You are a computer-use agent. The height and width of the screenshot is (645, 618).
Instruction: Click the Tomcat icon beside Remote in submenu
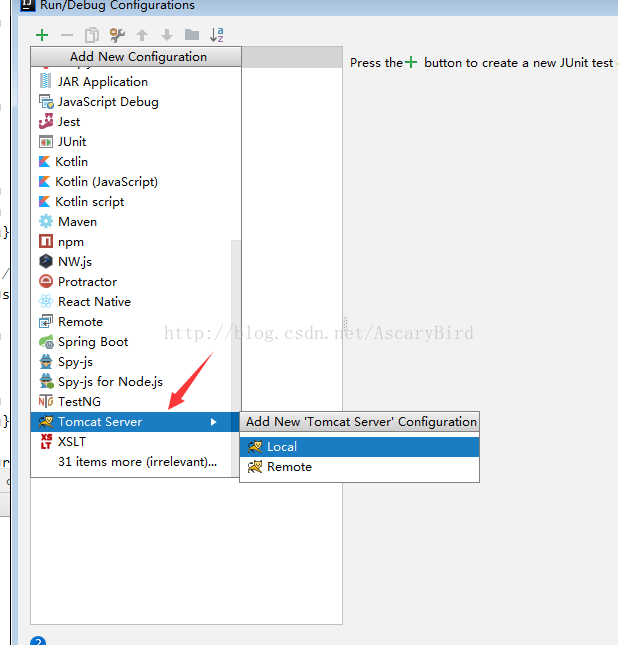coord(255,467)
